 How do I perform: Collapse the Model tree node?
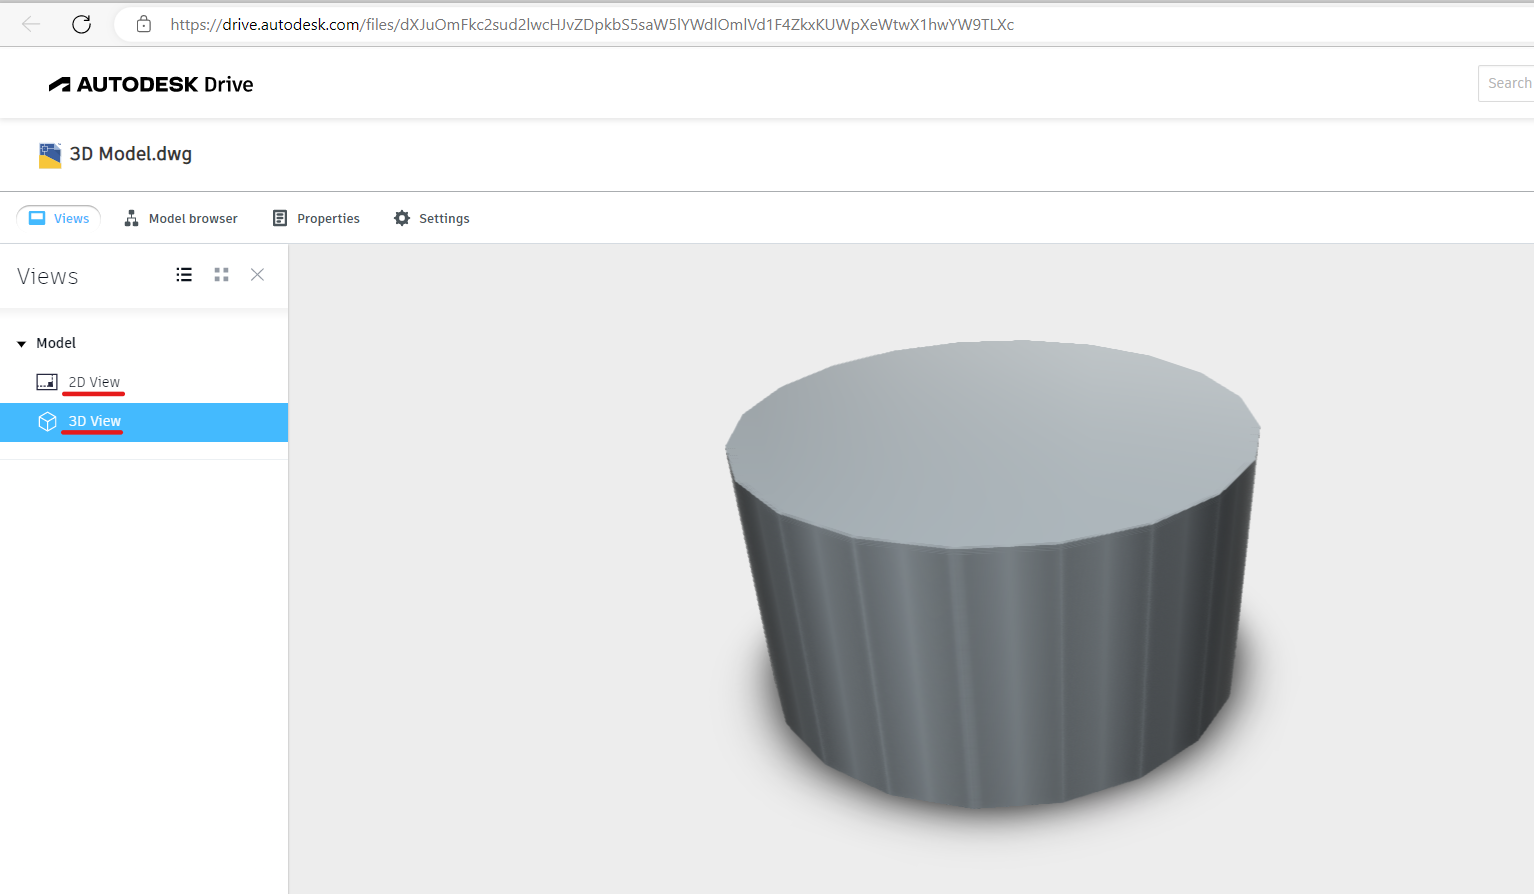21,342
